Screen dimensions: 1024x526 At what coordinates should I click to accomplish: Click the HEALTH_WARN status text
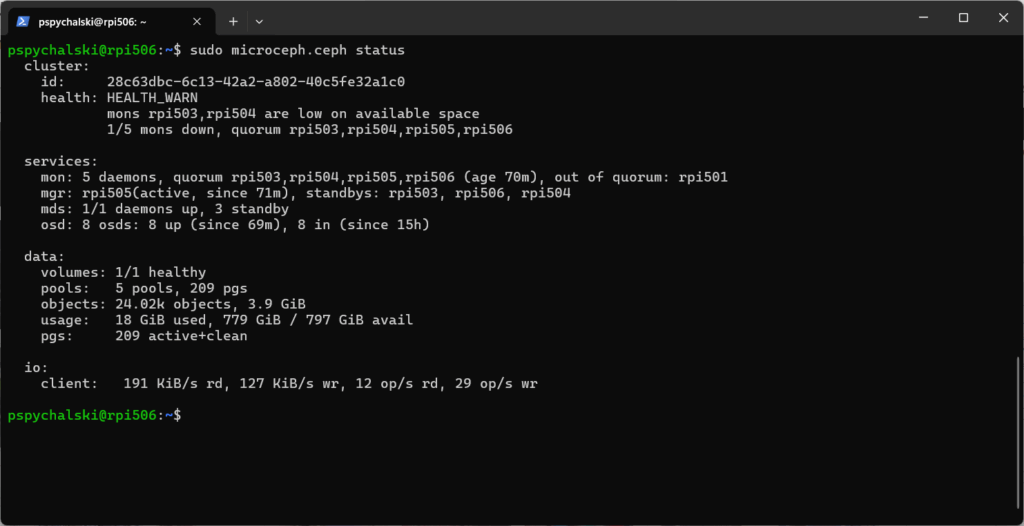[x=152, y=98]
